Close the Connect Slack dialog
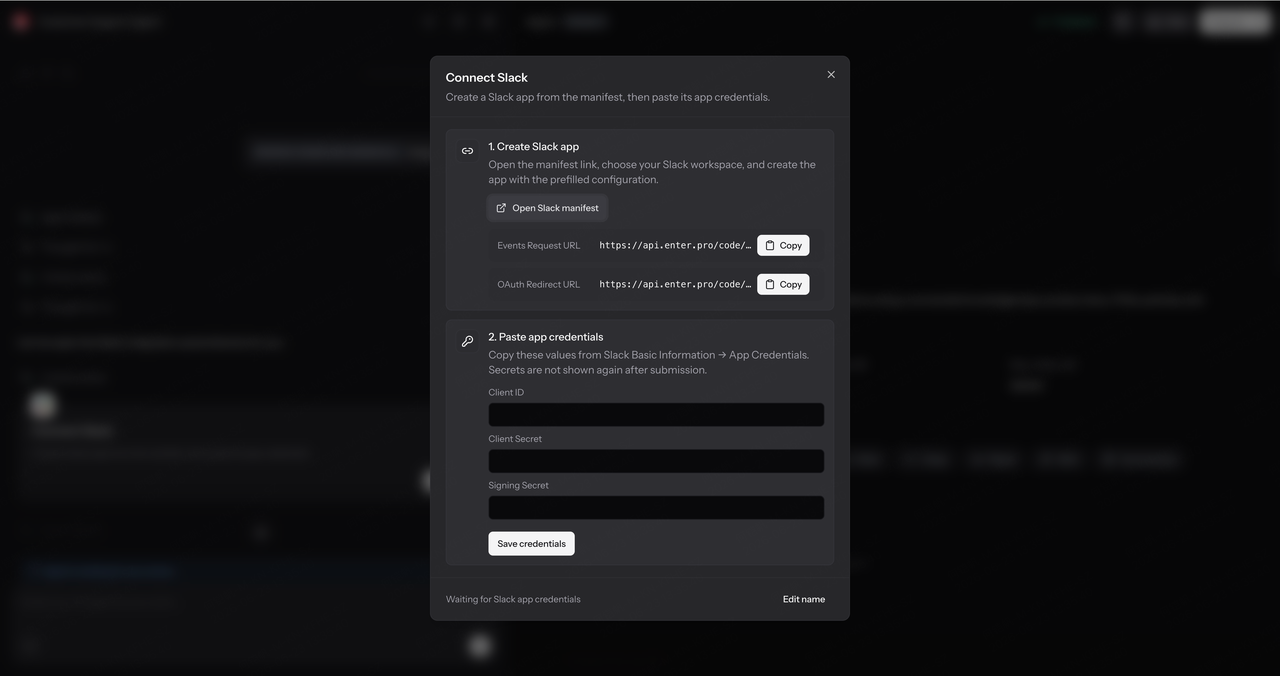Screen dimensions: 1280x676 (831, 75)
